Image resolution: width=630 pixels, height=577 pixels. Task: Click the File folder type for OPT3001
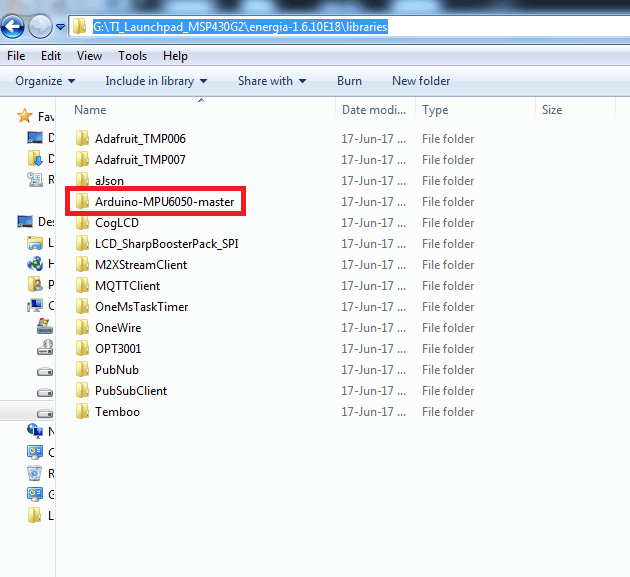(x=448, y=349)
